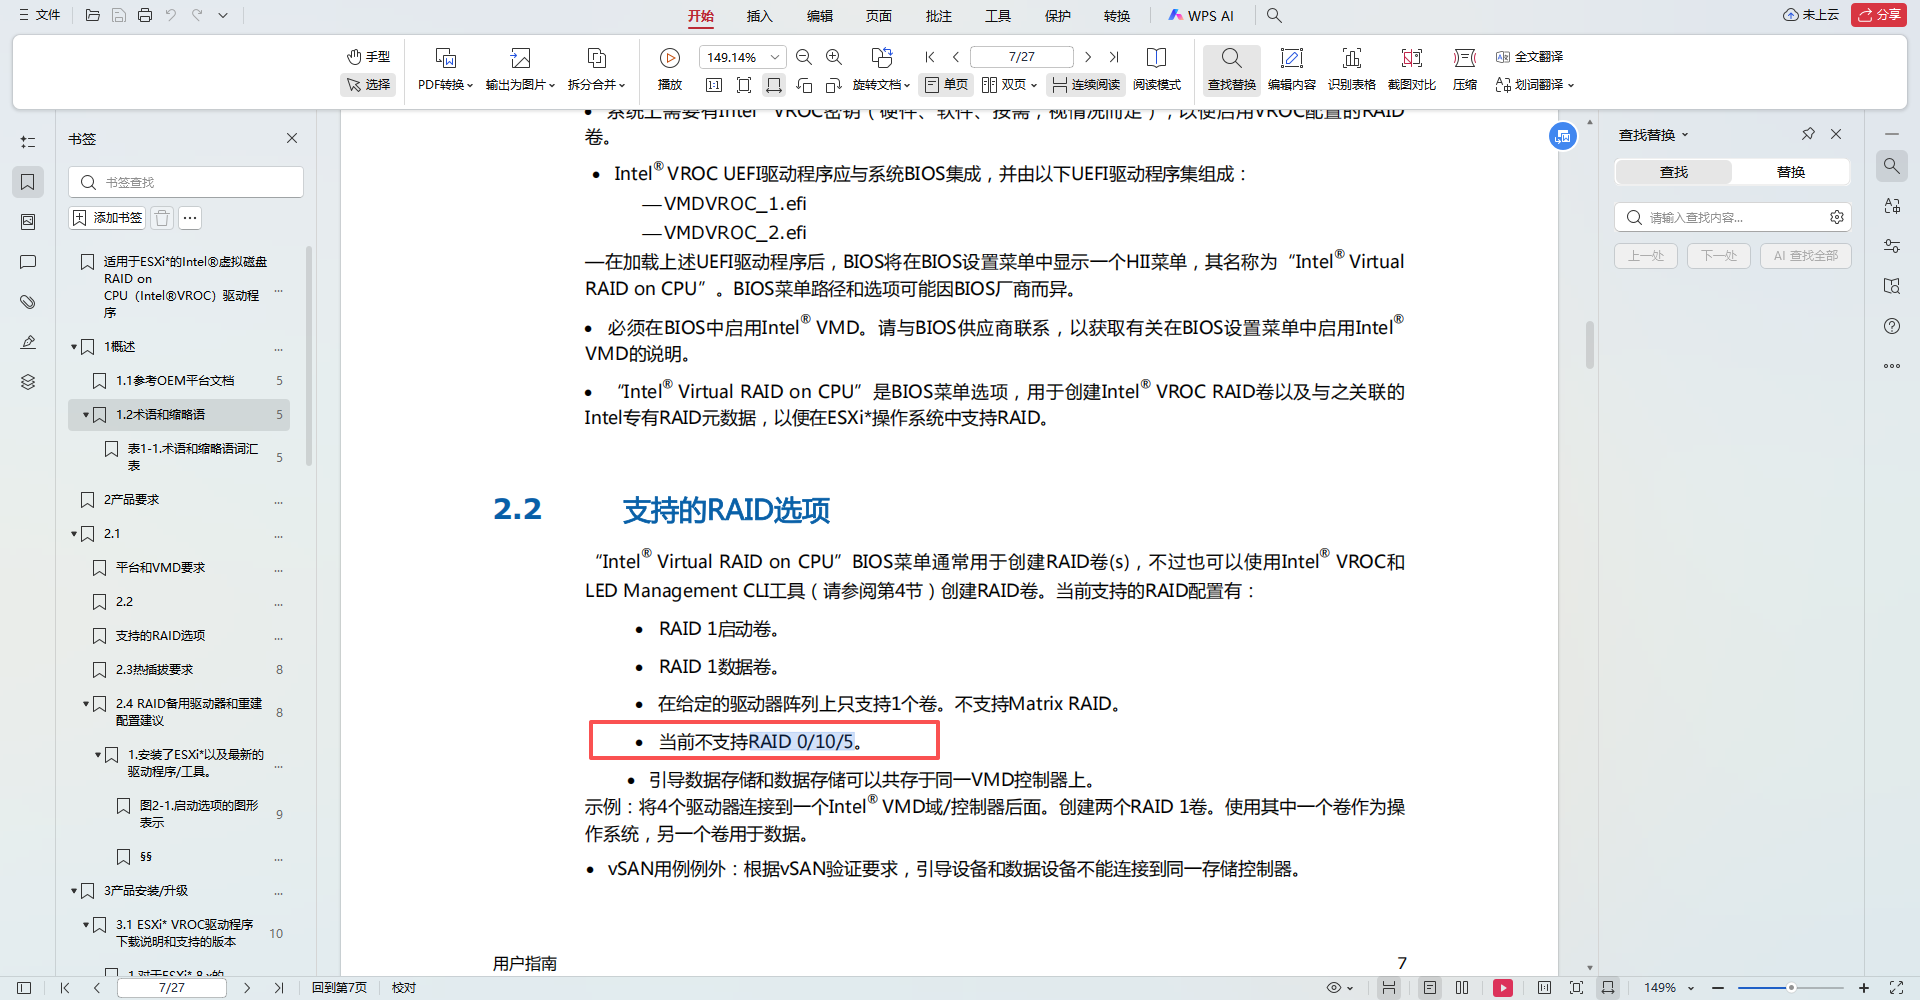Open the thumbnail panel in the left sidebar

[28, 222]
